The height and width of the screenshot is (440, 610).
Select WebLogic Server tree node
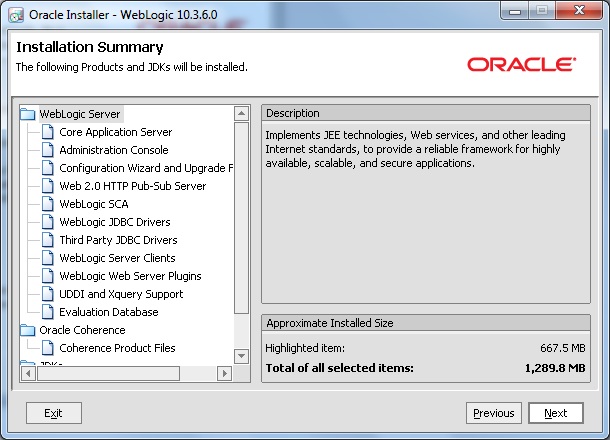[x=80, y=114]
